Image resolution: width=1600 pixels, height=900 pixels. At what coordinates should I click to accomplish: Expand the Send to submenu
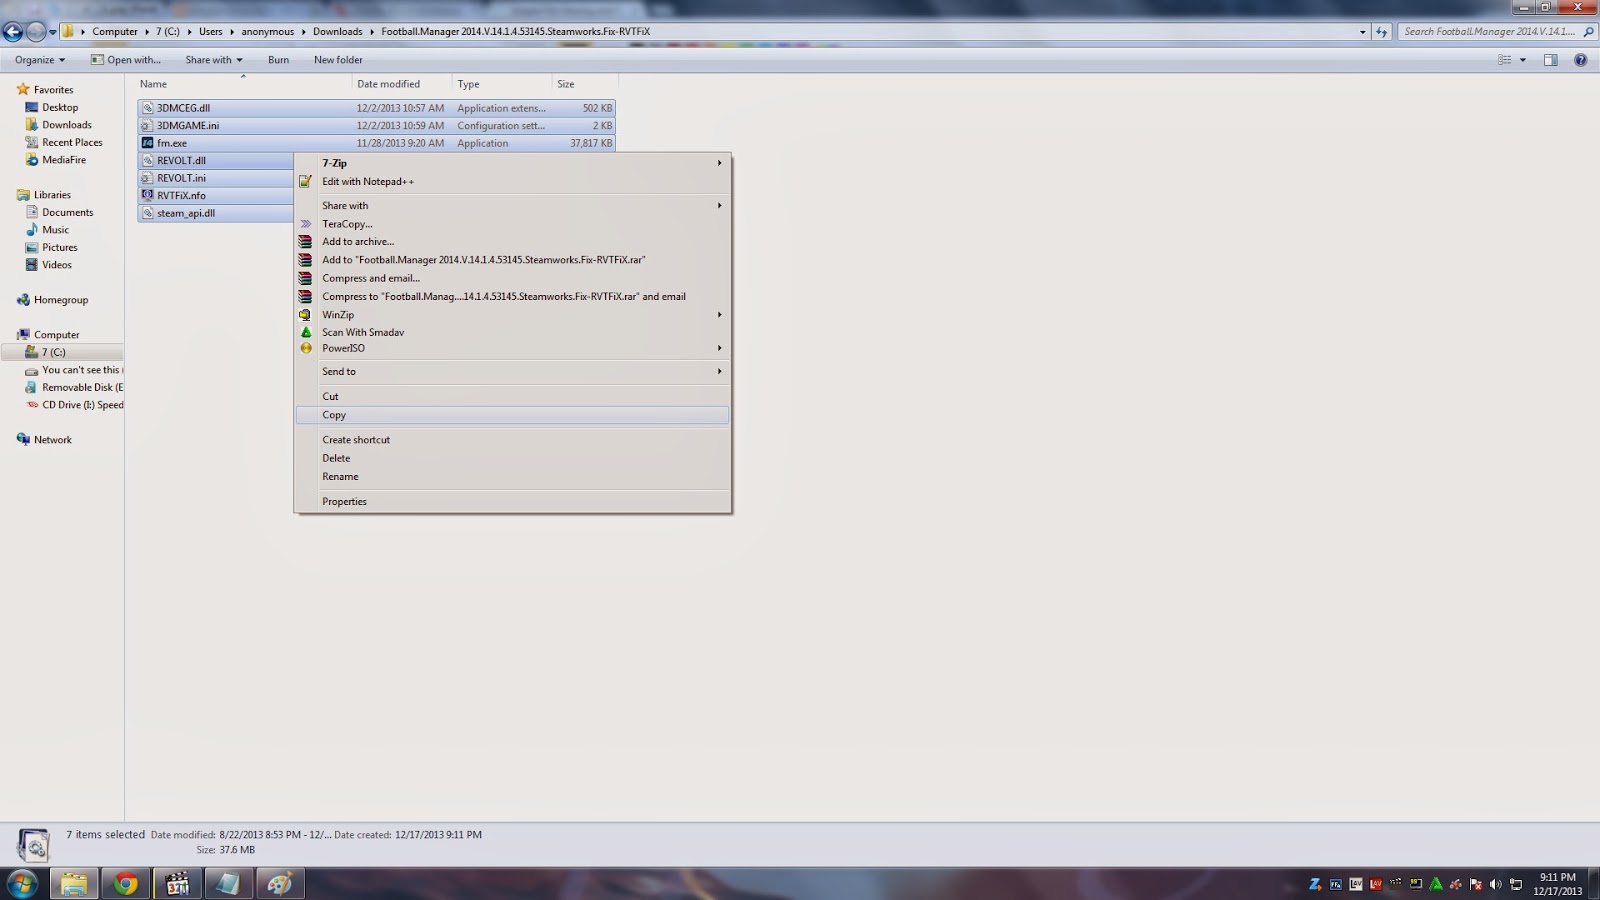coord(719,372)
